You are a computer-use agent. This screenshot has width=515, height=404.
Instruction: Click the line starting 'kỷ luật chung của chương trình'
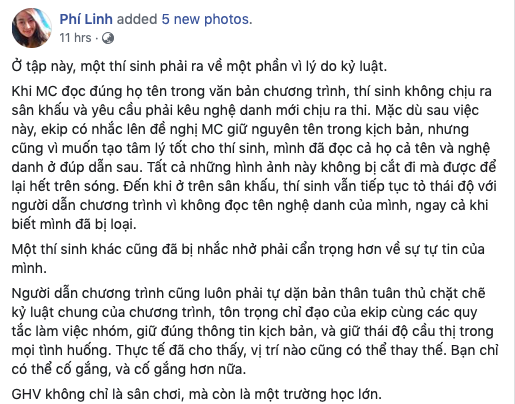pos(244,313)
